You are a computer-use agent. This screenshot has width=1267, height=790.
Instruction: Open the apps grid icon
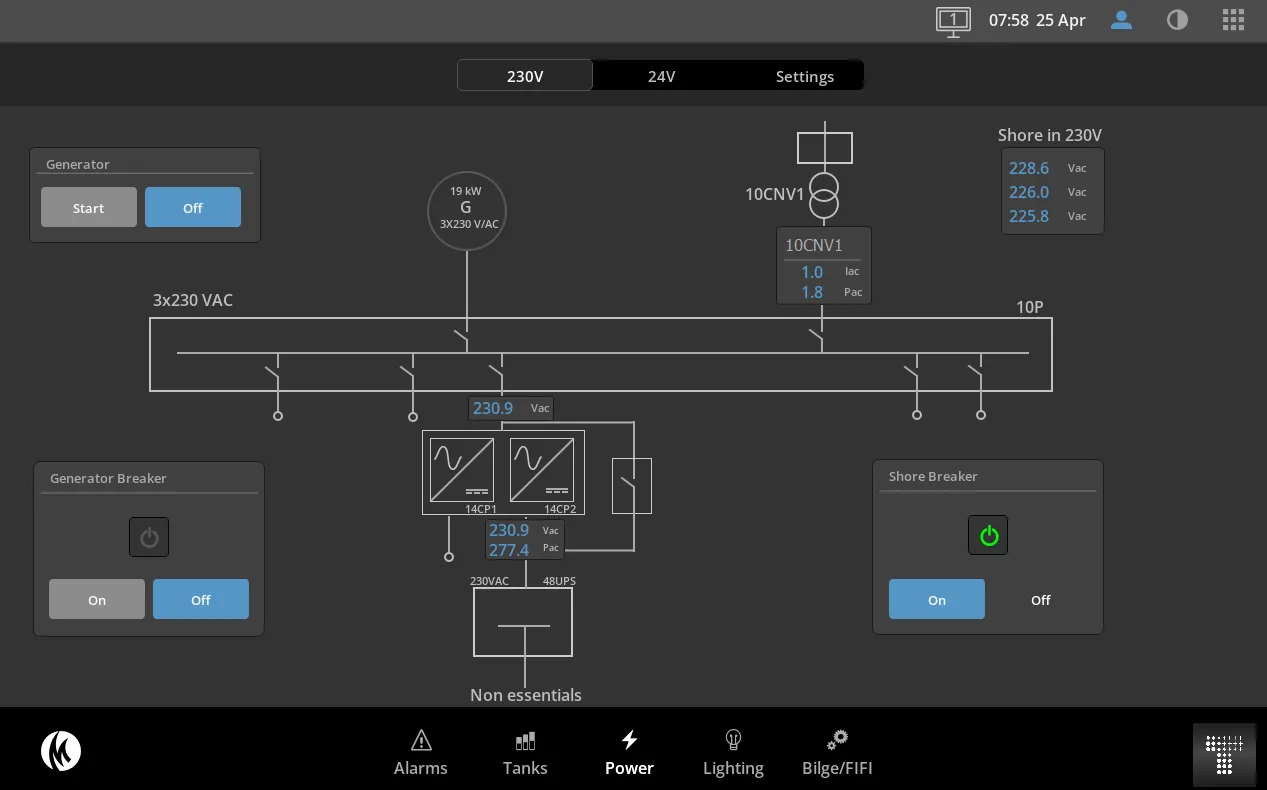point(1234,20)
